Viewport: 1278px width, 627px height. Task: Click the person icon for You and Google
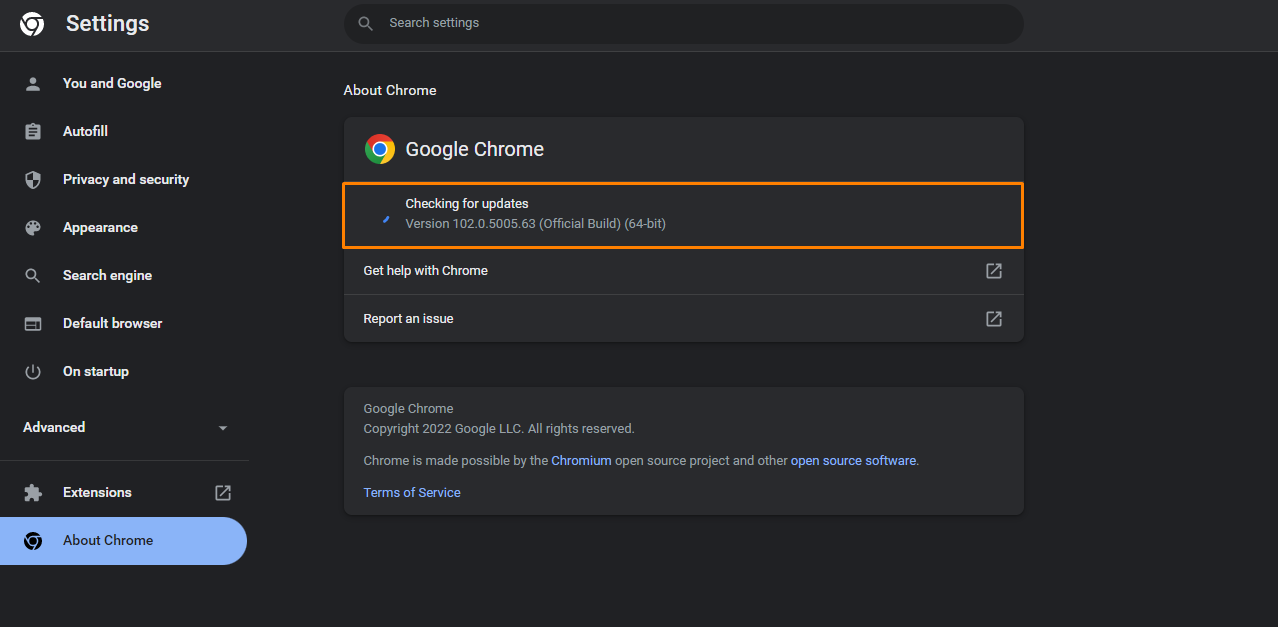pyautogui.click(x=33, y=84)
